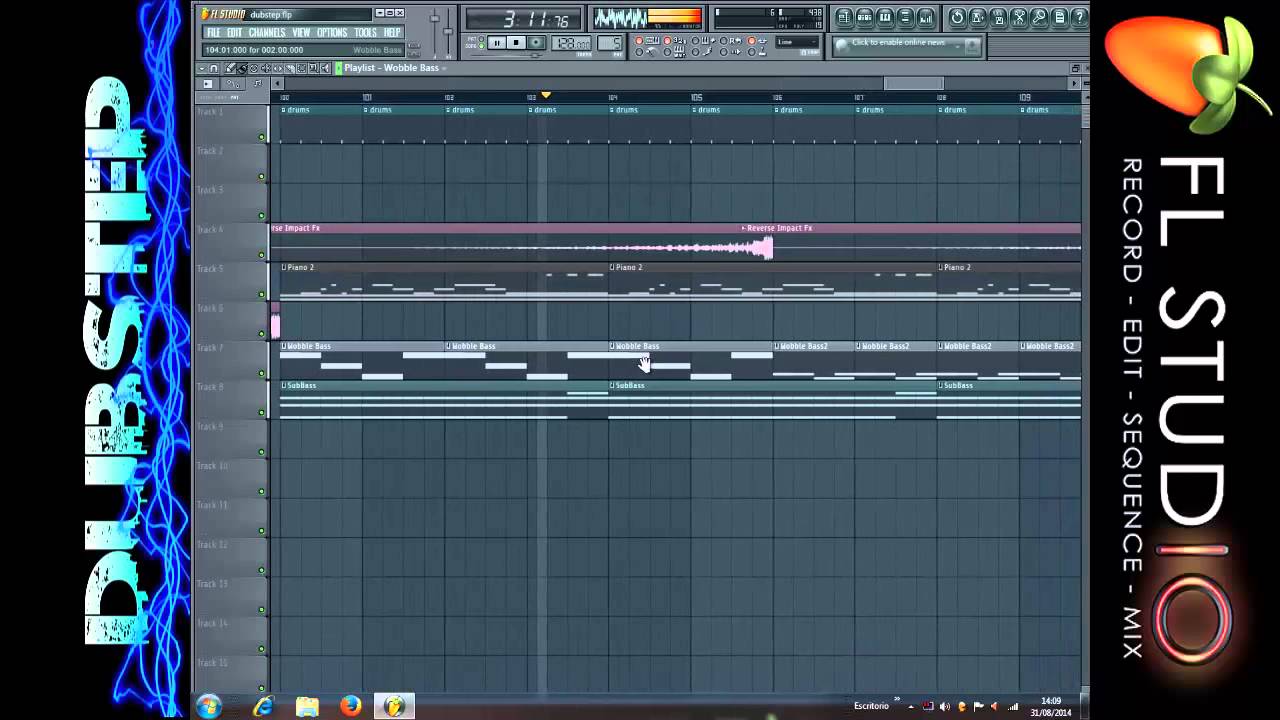1280x720 pixels.
Task: Click the save-new-version icon beside Undo
Action: tap(977, 18)
